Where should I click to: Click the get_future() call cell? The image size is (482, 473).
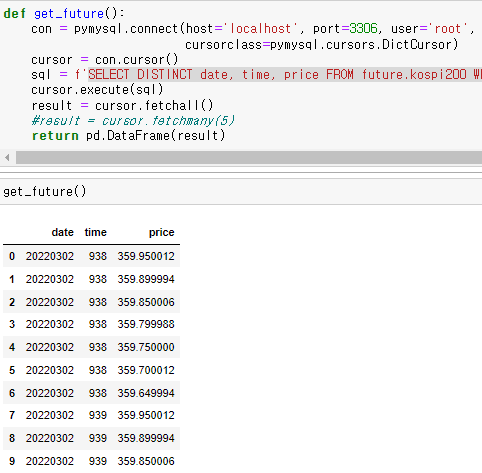pyautogui.click(x=241, y=192)
